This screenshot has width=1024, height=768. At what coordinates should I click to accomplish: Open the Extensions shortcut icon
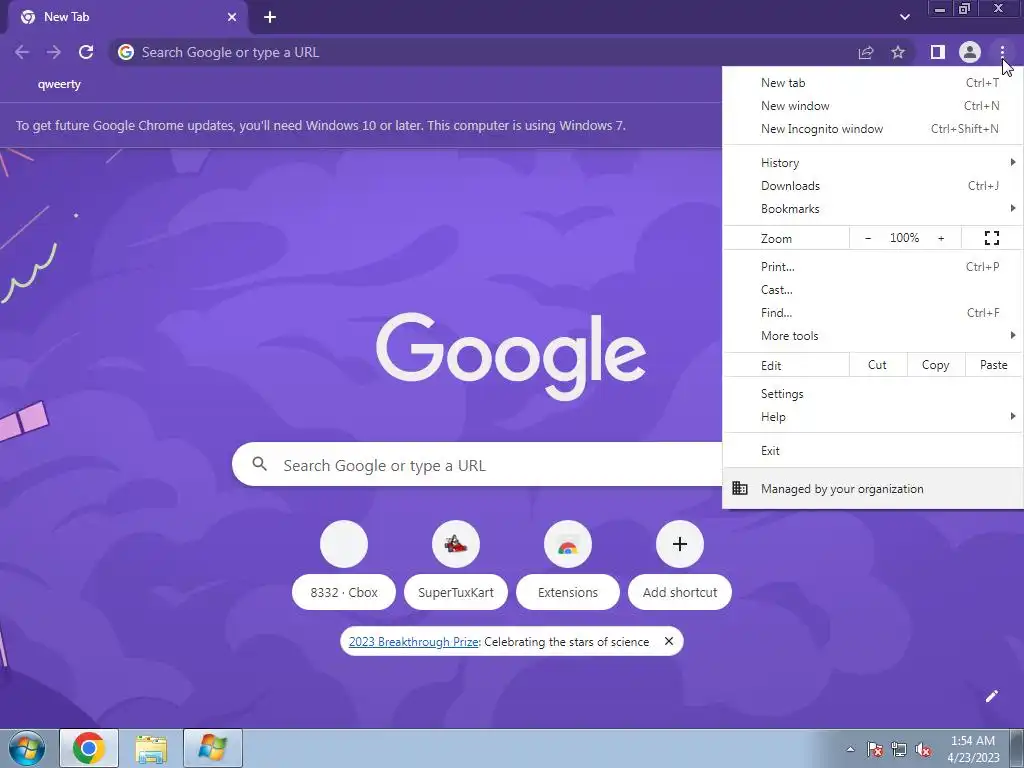click(x=568, y=544)
